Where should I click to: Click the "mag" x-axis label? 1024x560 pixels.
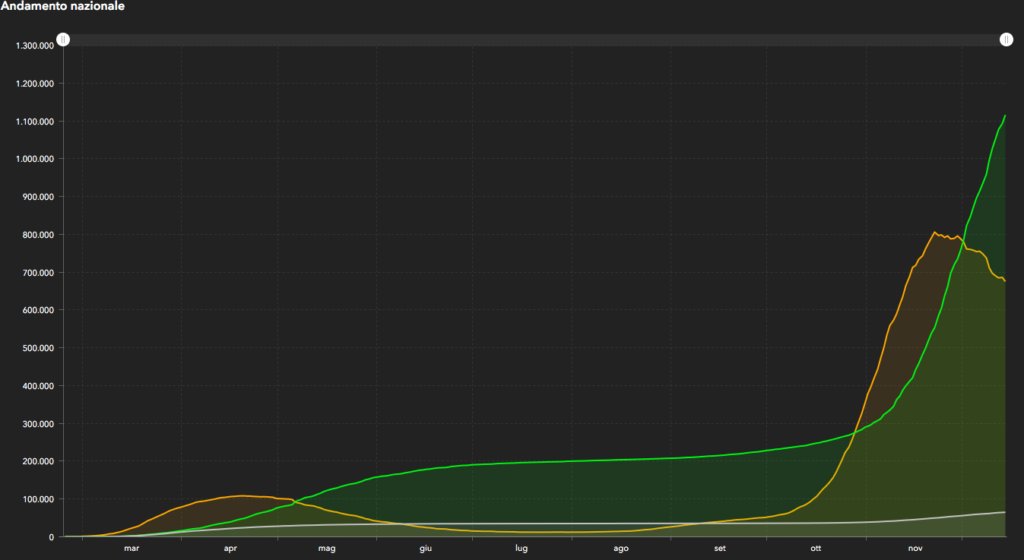pos(327,549)
